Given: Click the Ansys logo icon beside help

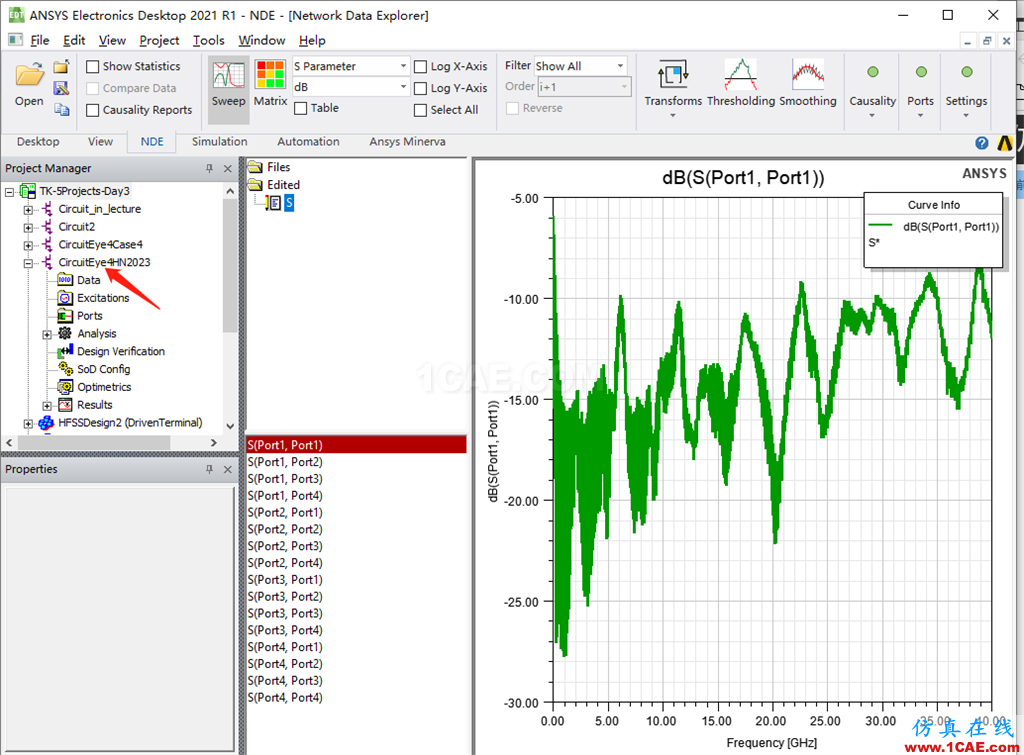Looking at the screenshot, I should pos(1004,143).
